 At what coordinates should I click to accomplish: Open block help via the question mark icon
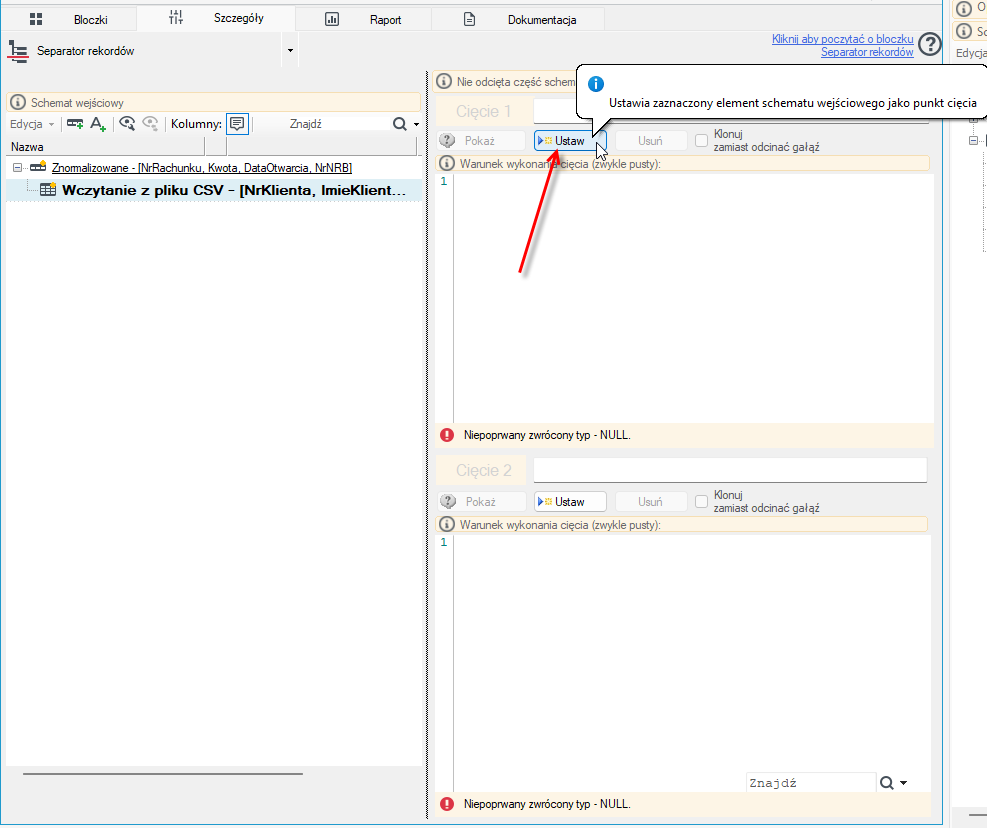930,45
